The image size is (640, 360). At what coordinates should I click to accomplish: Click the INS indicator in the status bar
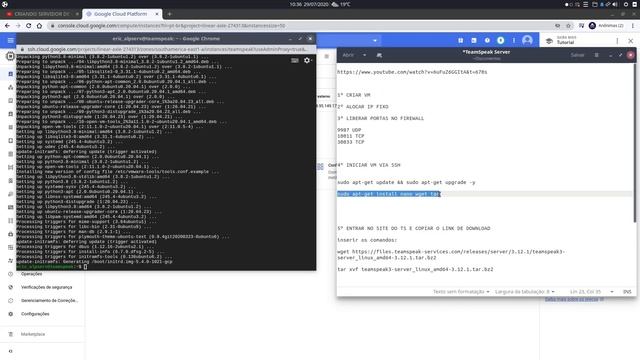pos(627,292)
